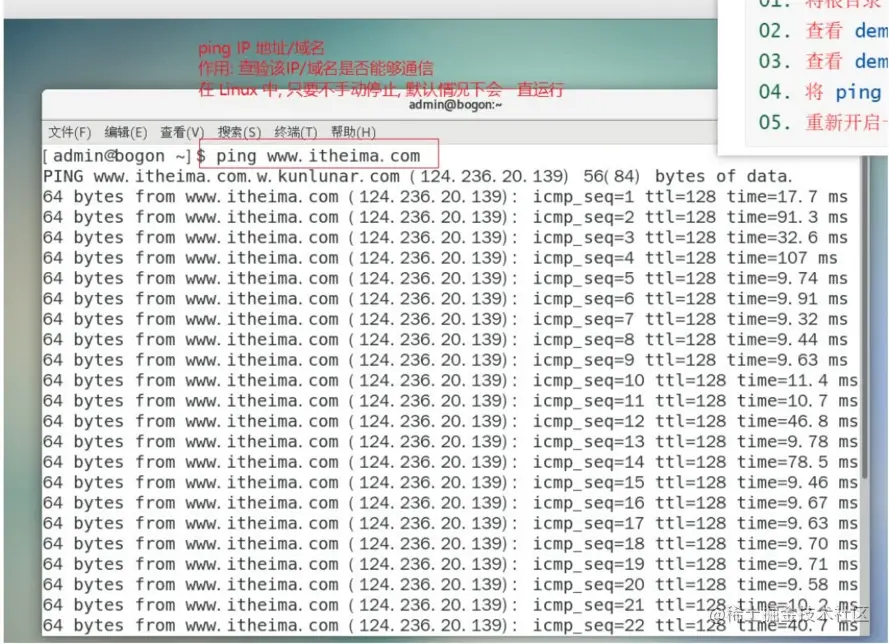Screen dimensions: 889x644
Task: Select the icmp_seq=2 time=91.3 ms line
Action: [445, 217]
